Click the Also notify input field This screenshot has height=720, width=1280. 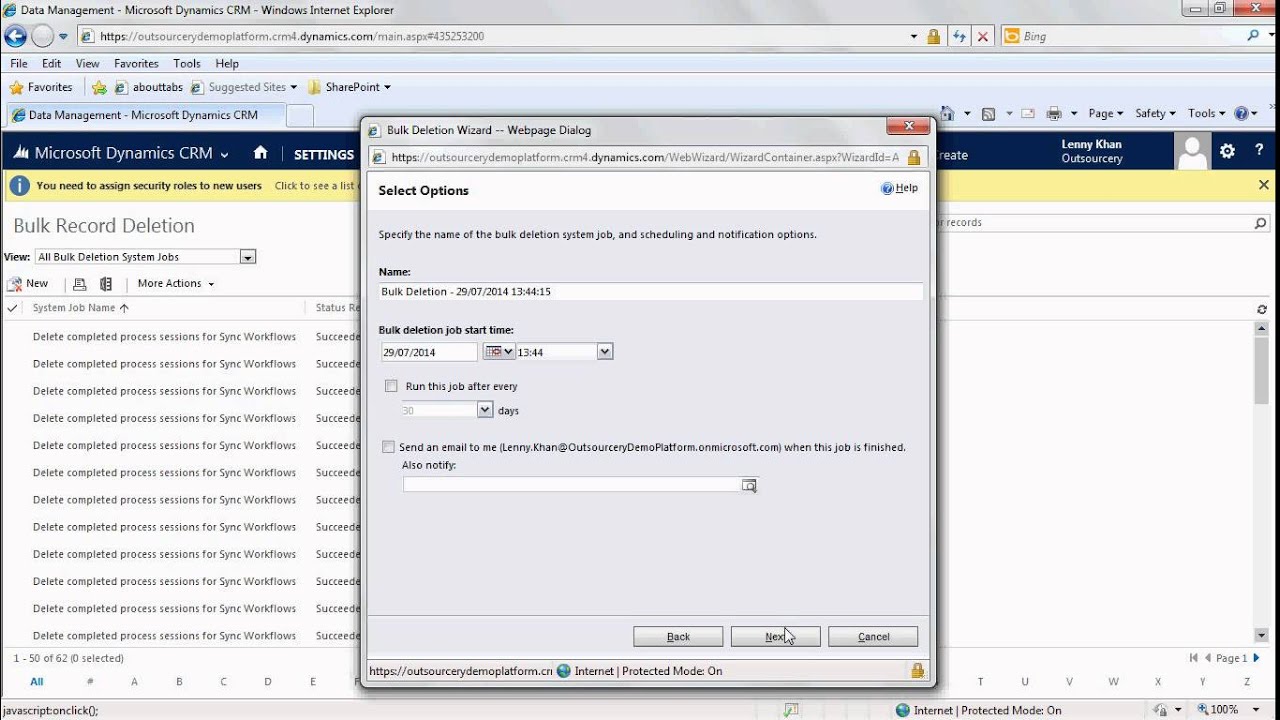point(572,485)
